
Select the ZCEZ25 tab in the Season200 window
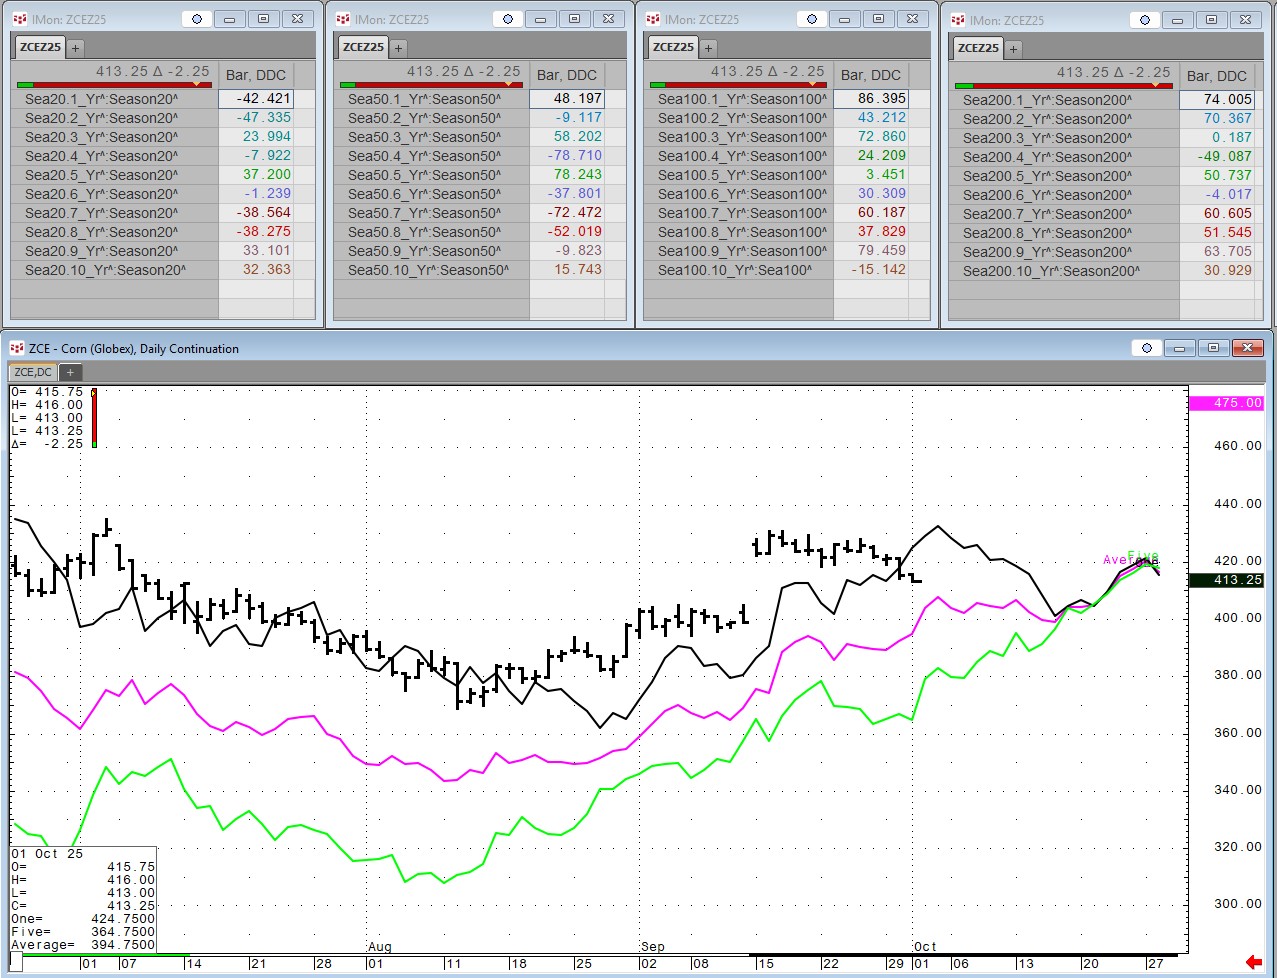(x=978, y=48)
